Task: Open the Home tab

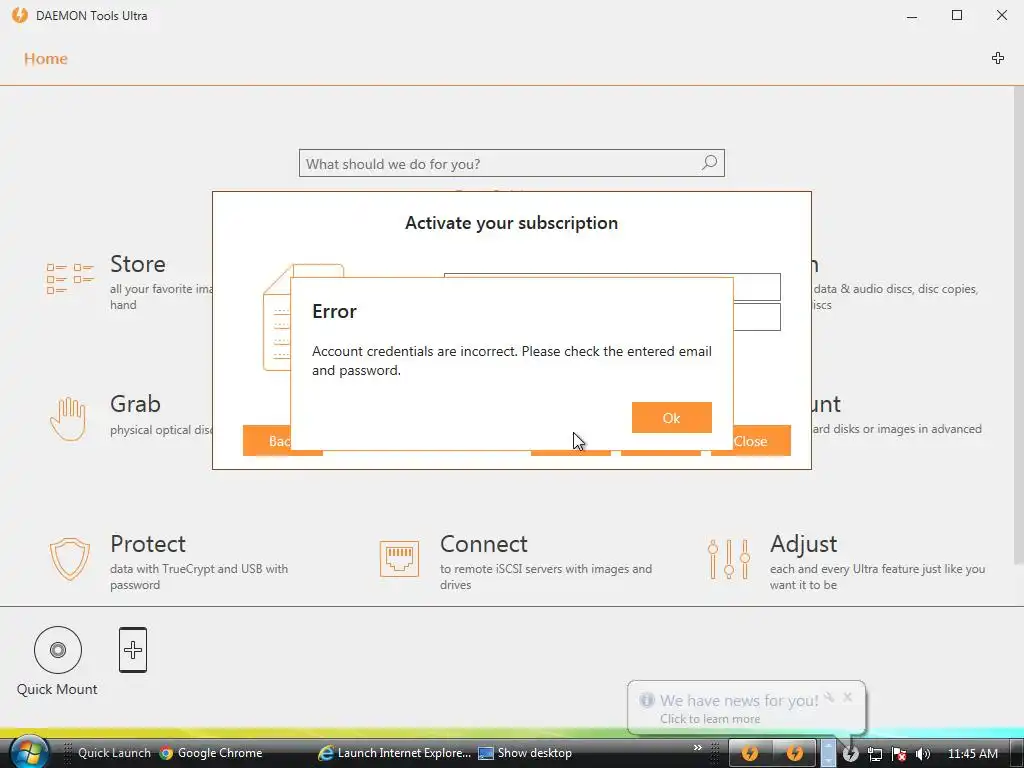Action: click(x=46, y=59)
